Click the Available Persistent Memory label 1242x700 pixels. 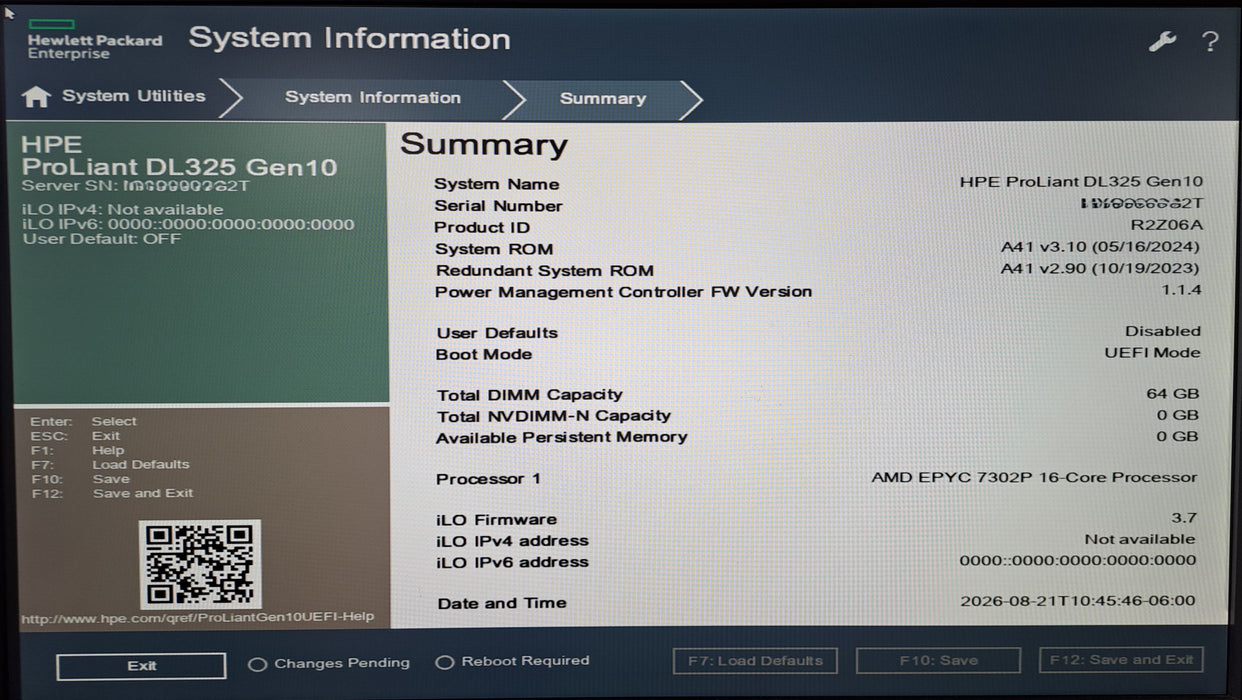pyautogui.click(x=562, y=437)
